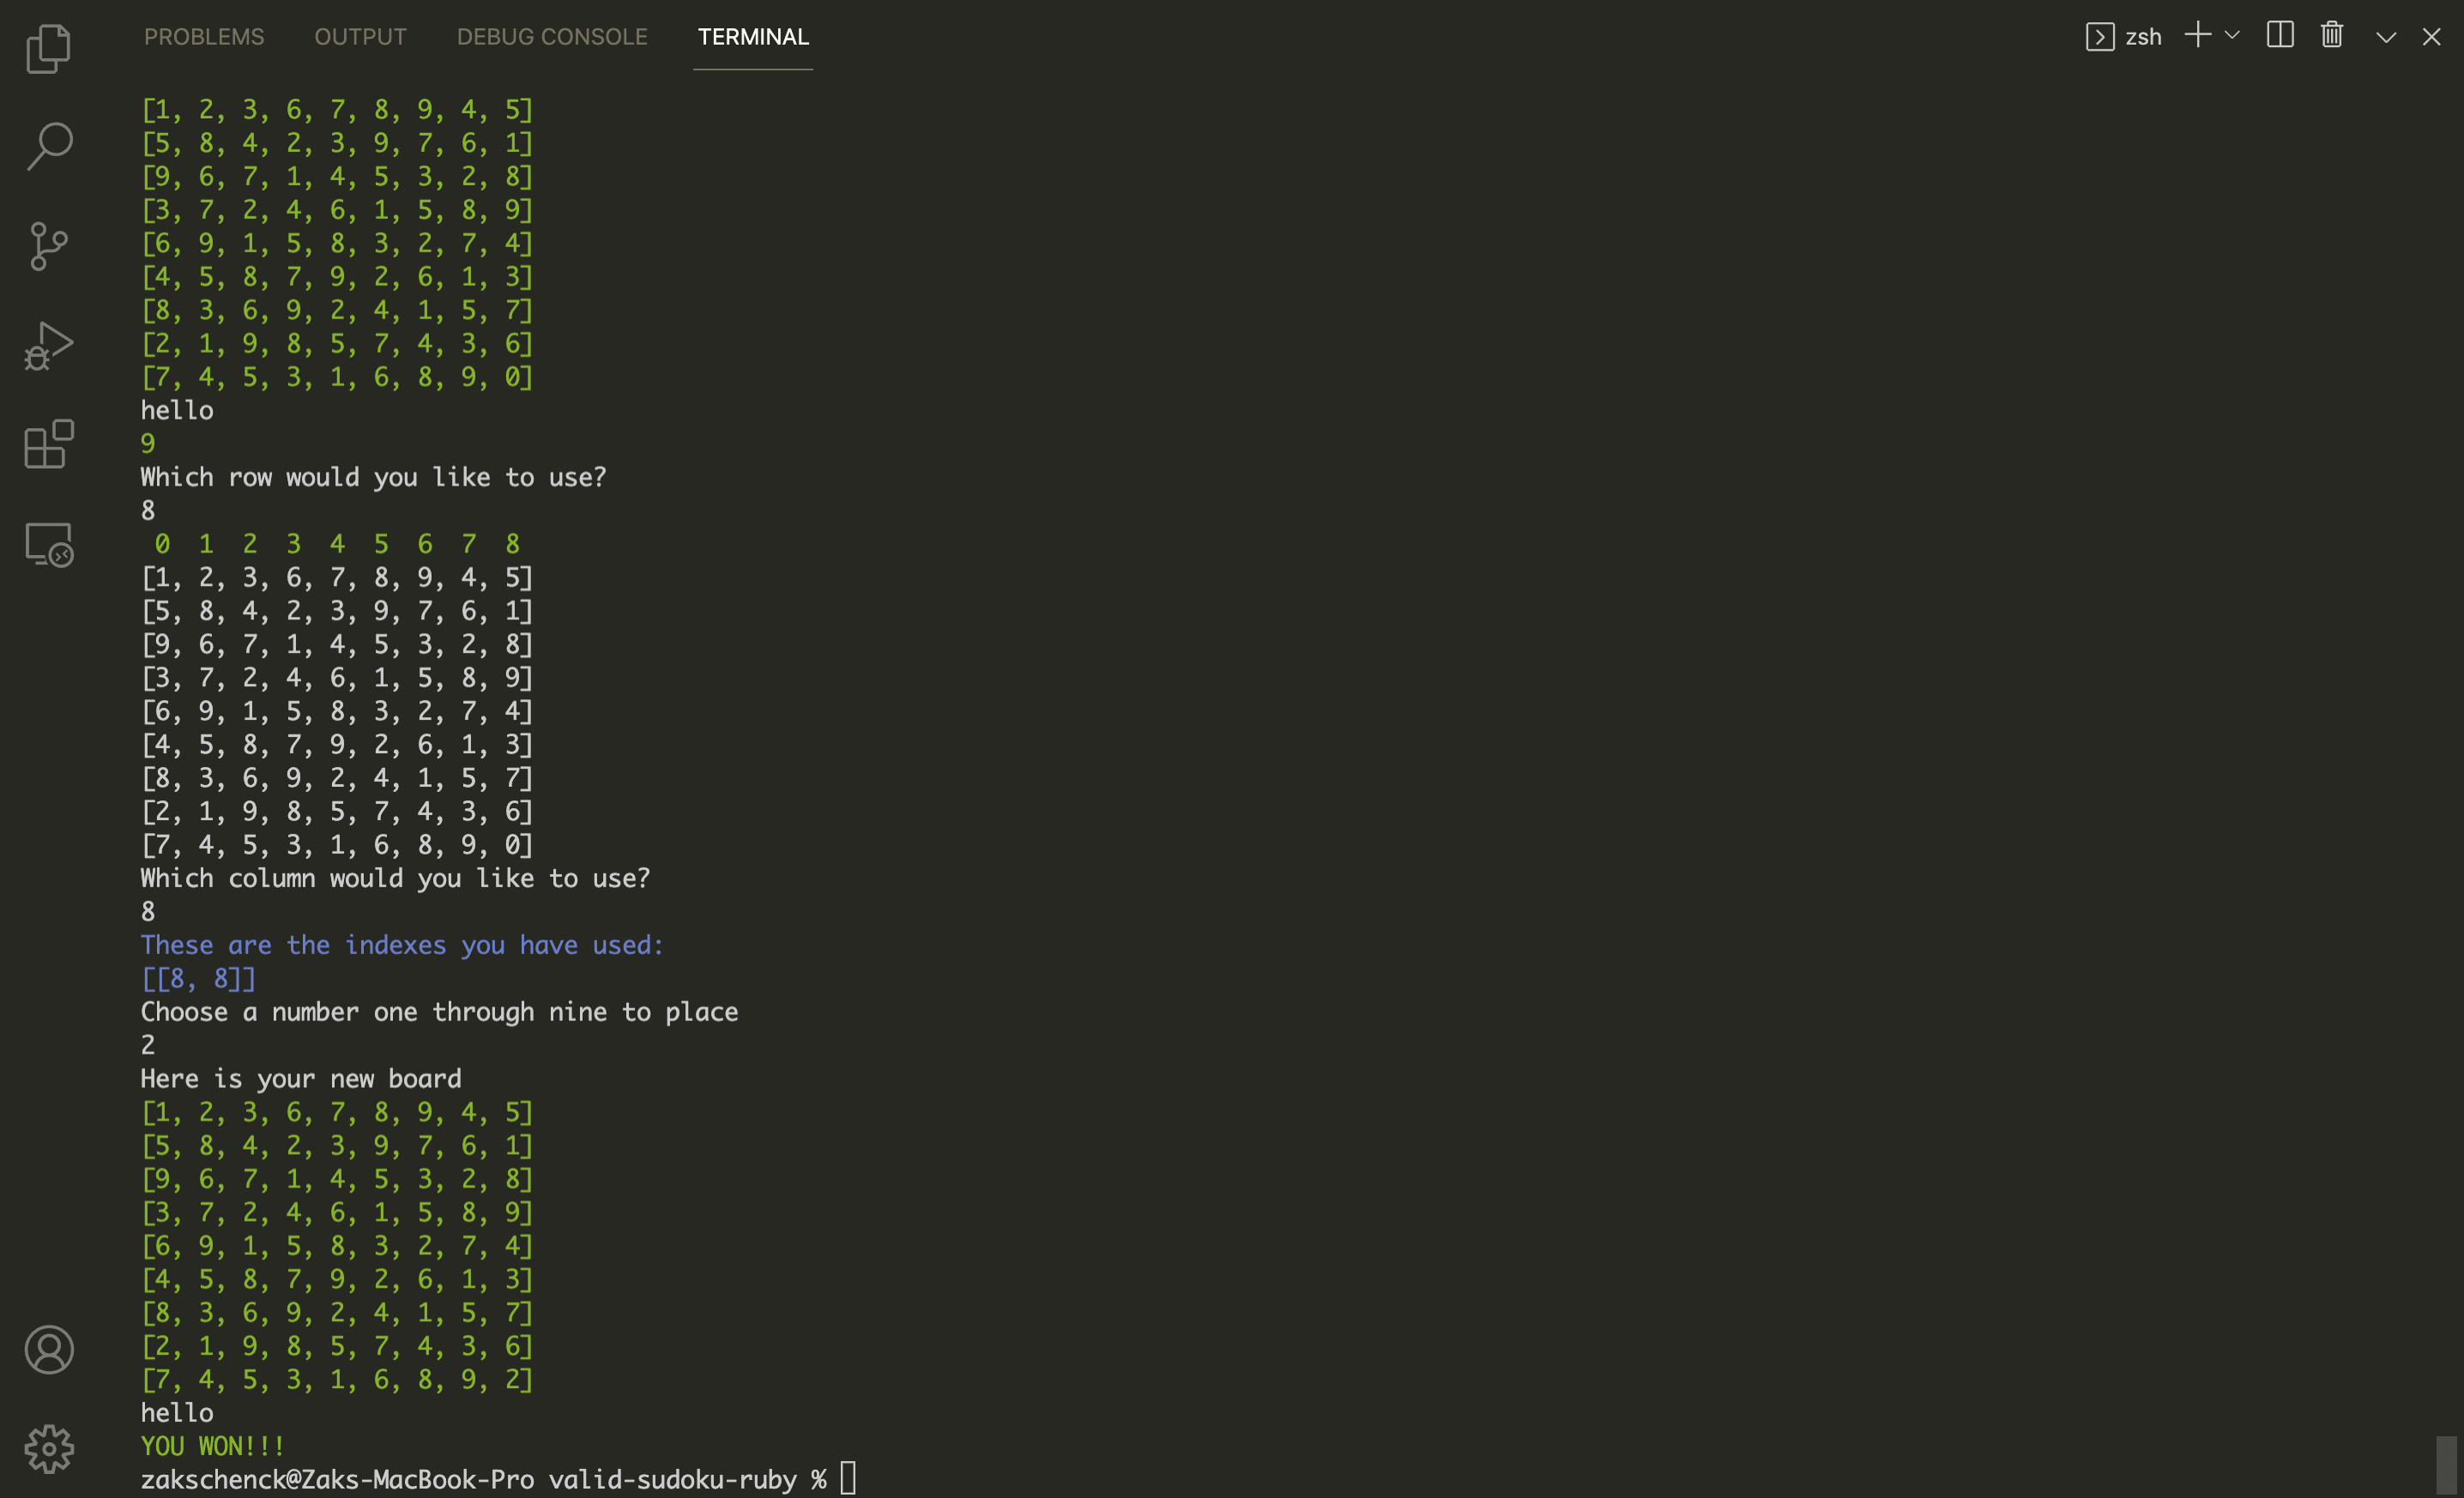Viewport: 2464px width, 1498px height.
Task: Open the Manage settings gear
Action: point(48,1449)
